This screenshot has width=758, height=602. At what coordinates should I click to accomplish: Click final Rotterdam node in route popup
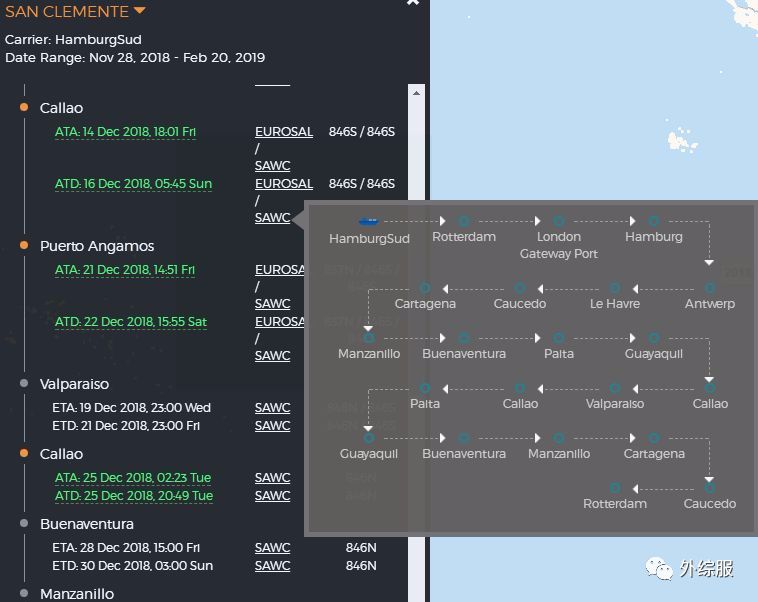pyautogui.click(x=615, y=488)
